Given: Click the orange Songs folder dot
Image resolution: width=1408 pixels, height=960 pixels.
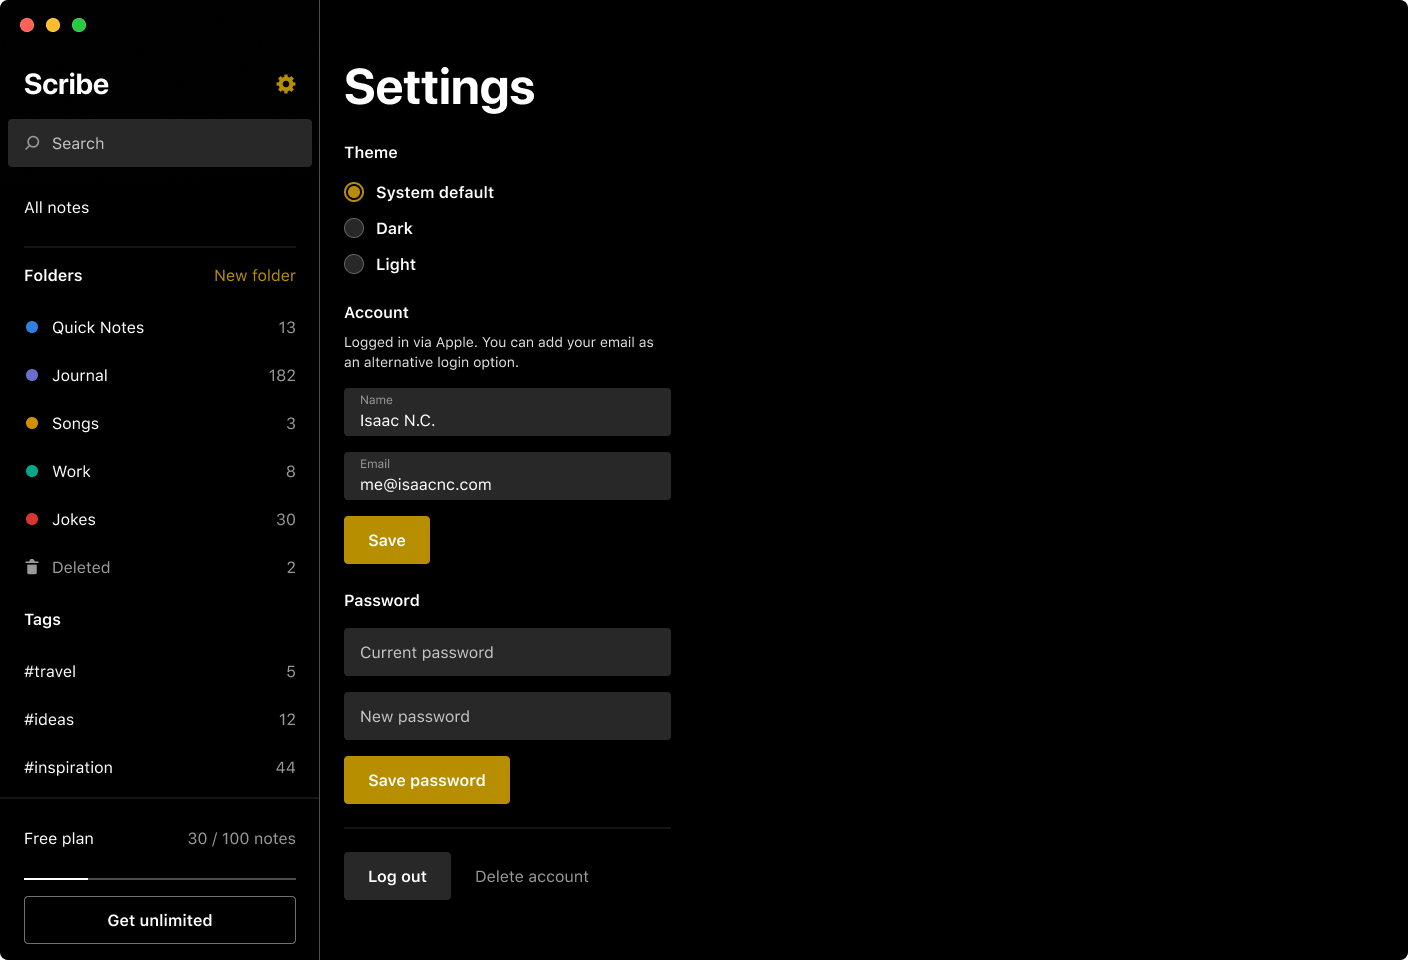Looking at the screenshot, I should (32, 423).
